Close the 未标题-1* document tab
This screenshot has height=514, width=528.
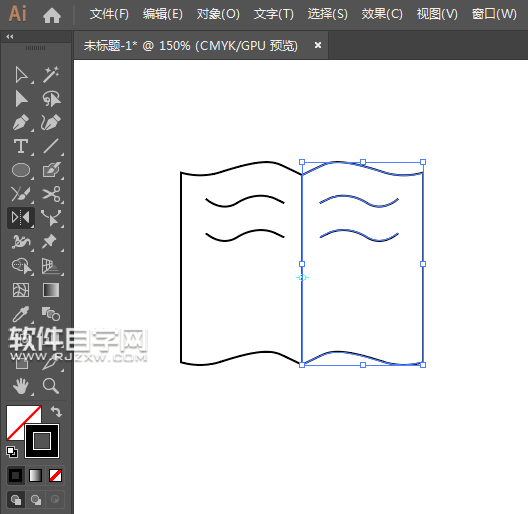point(318,45)
